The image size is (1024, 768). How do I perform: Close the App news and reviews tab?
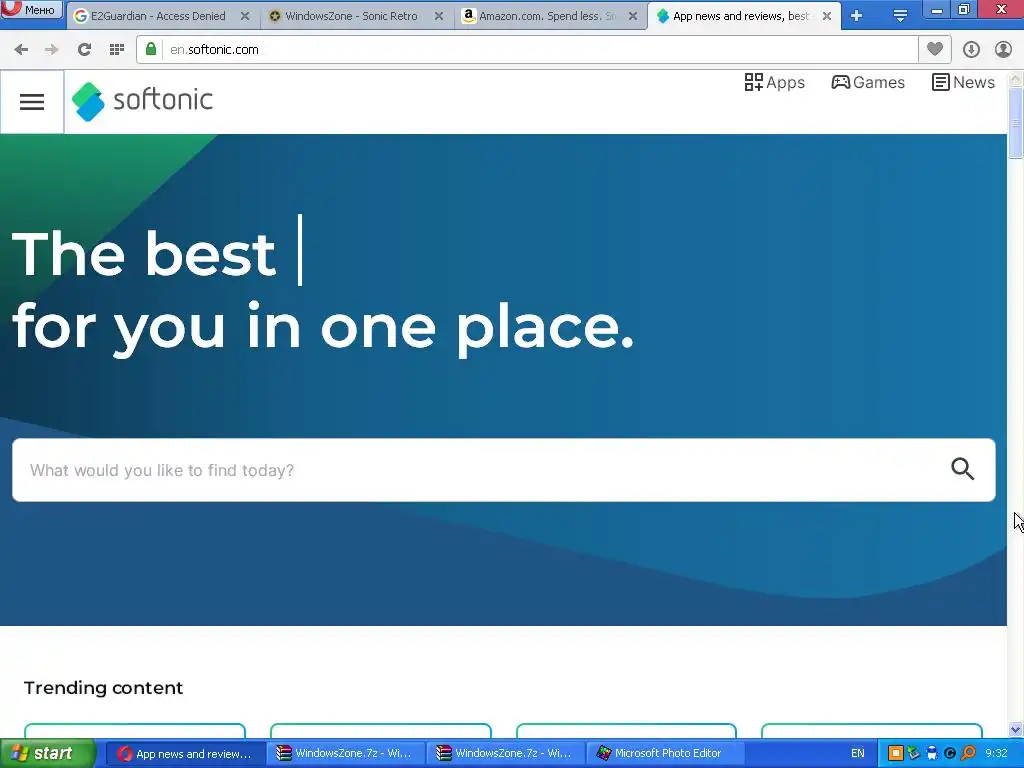(x=827, y=16)
